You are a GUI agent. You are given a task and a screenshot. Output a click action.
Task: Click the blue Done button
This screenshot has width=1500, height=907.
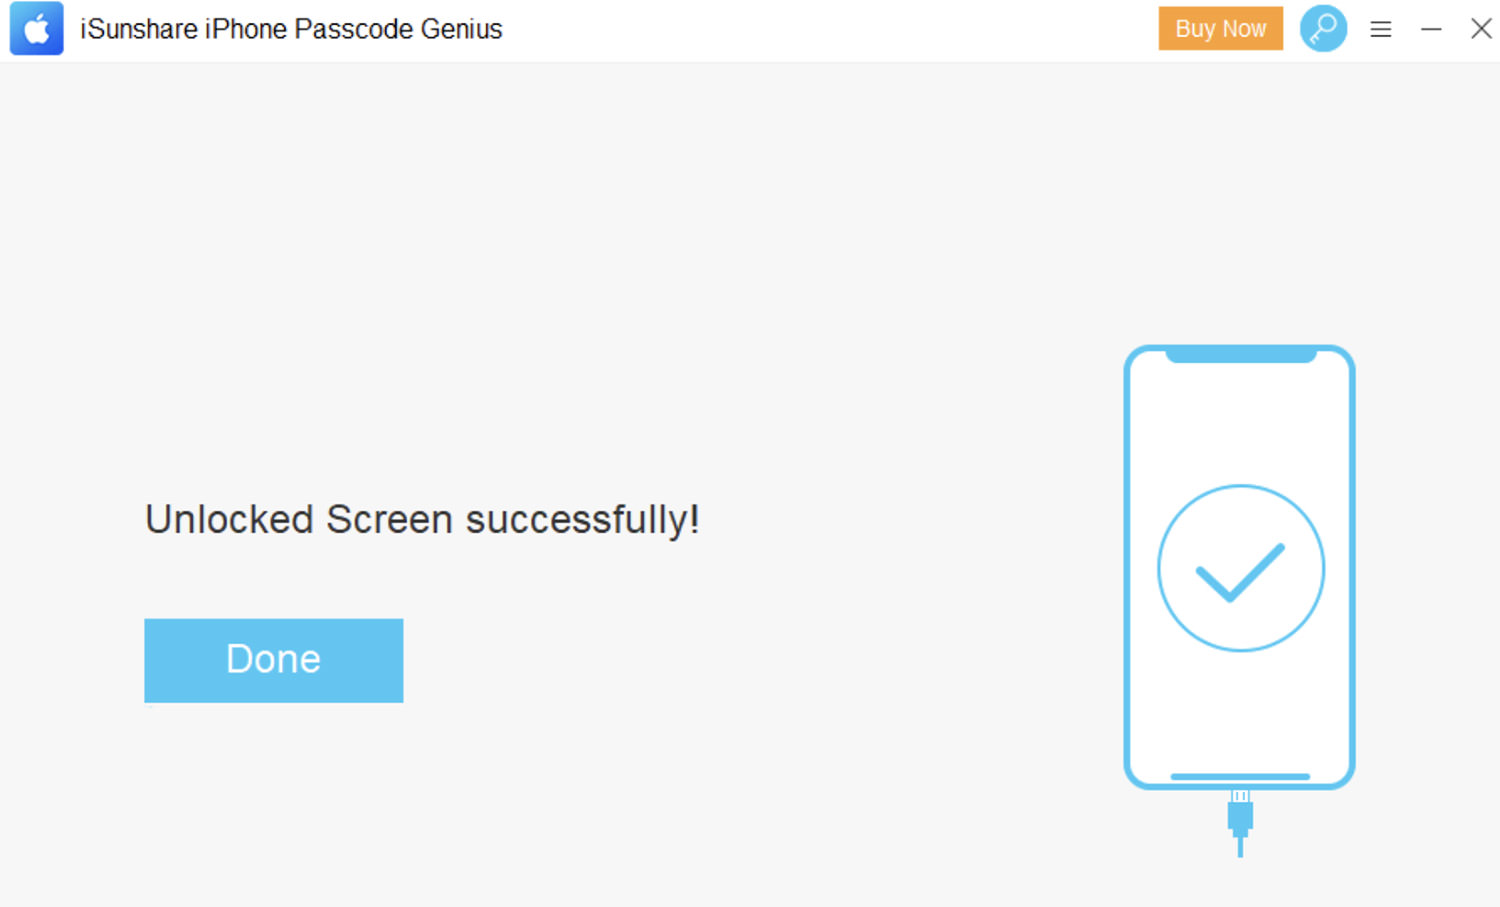pos(273,660)
